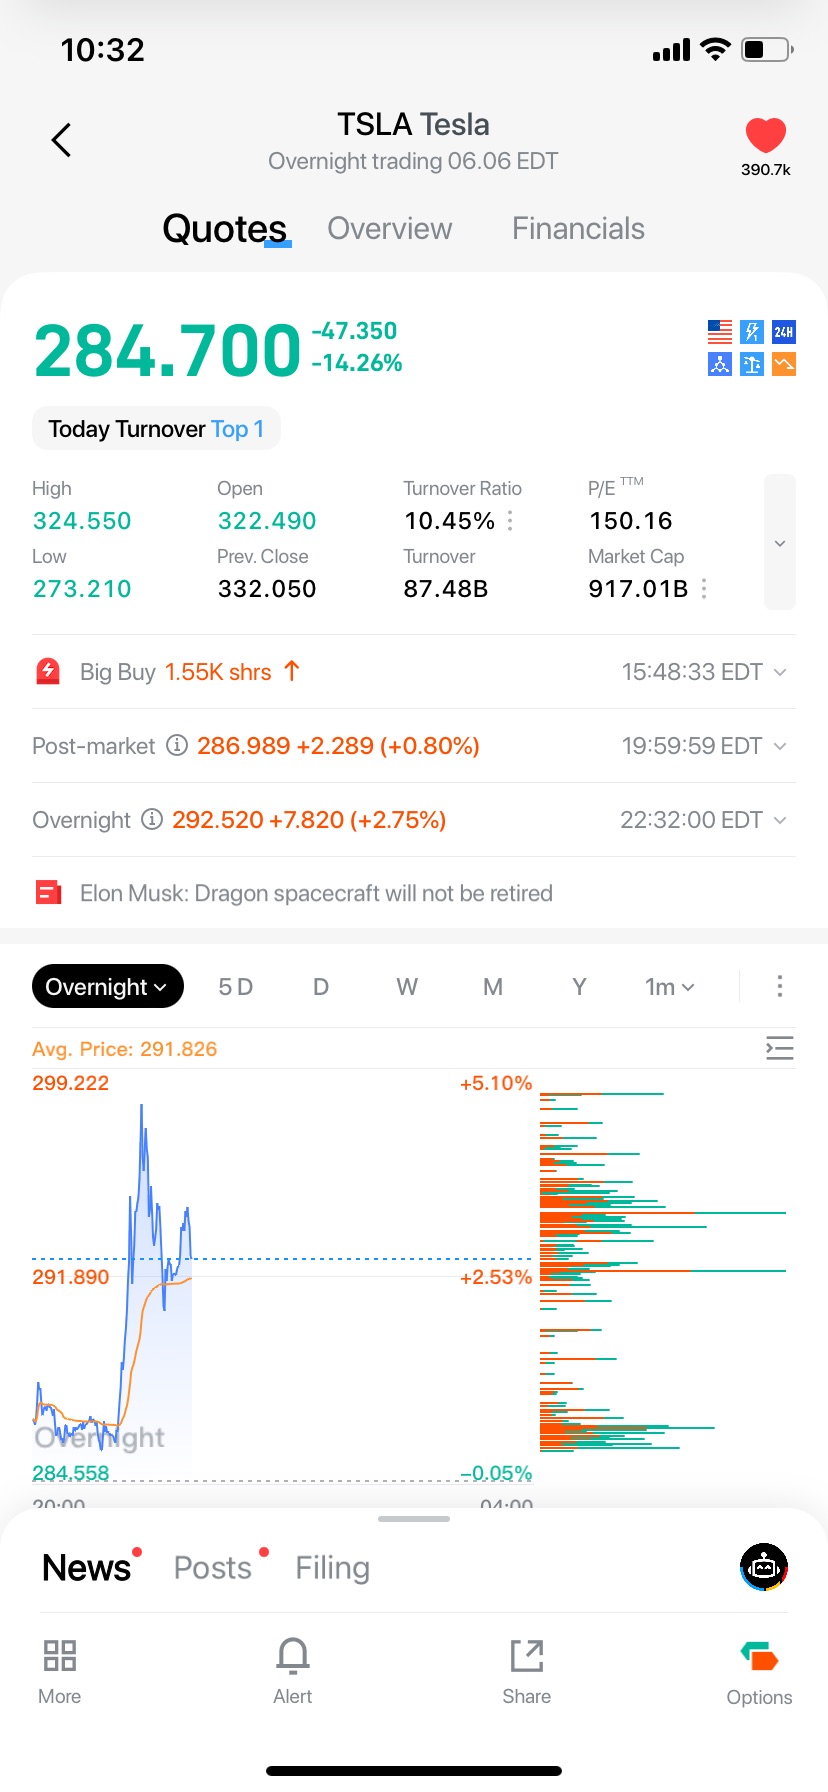The height and width of the screenshot is (1792, 828).
Task: Tap the post-market price 286.989
Action: 243,746
